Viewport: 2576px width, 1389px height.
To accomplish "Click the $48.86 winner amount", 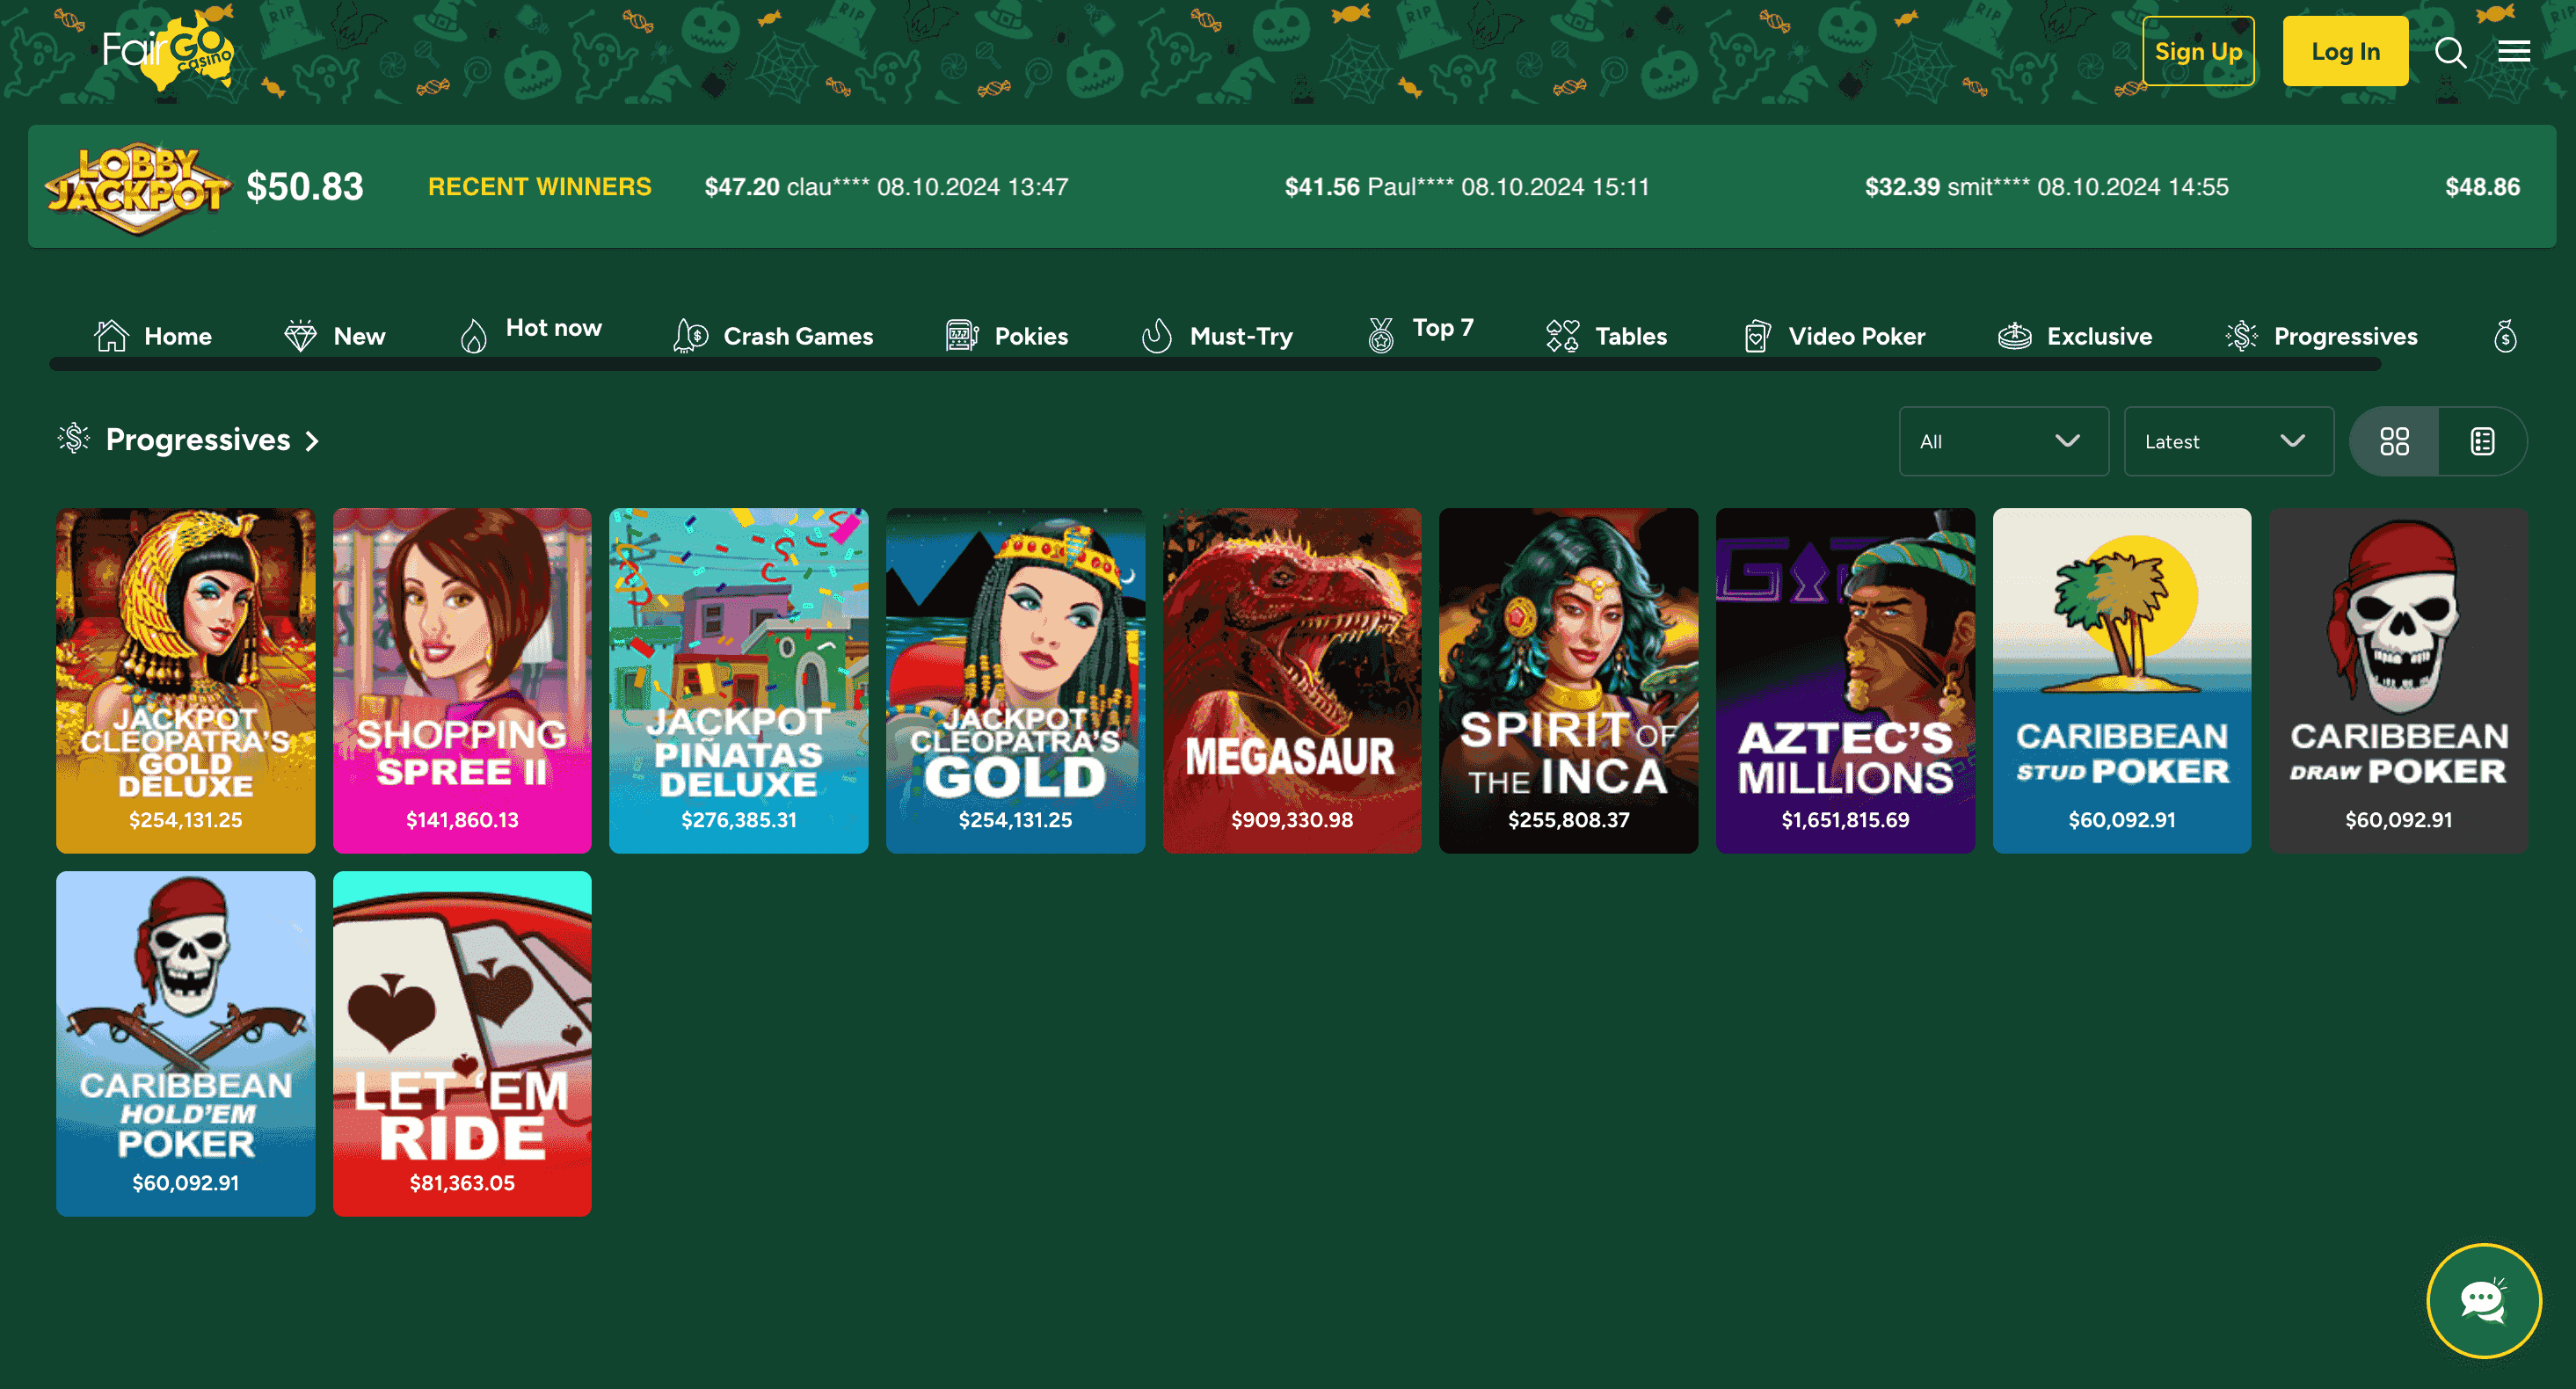I will point(2482,187).
